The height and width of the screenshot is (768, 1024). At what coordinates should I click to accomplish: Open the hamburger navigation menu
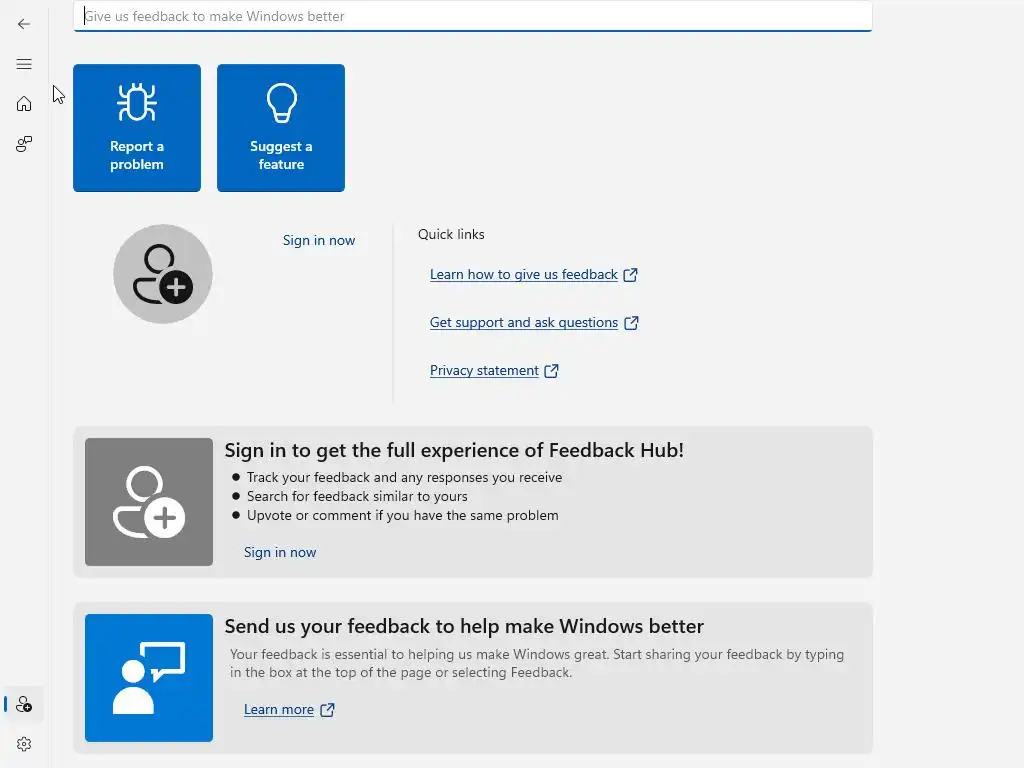(24, 64)
